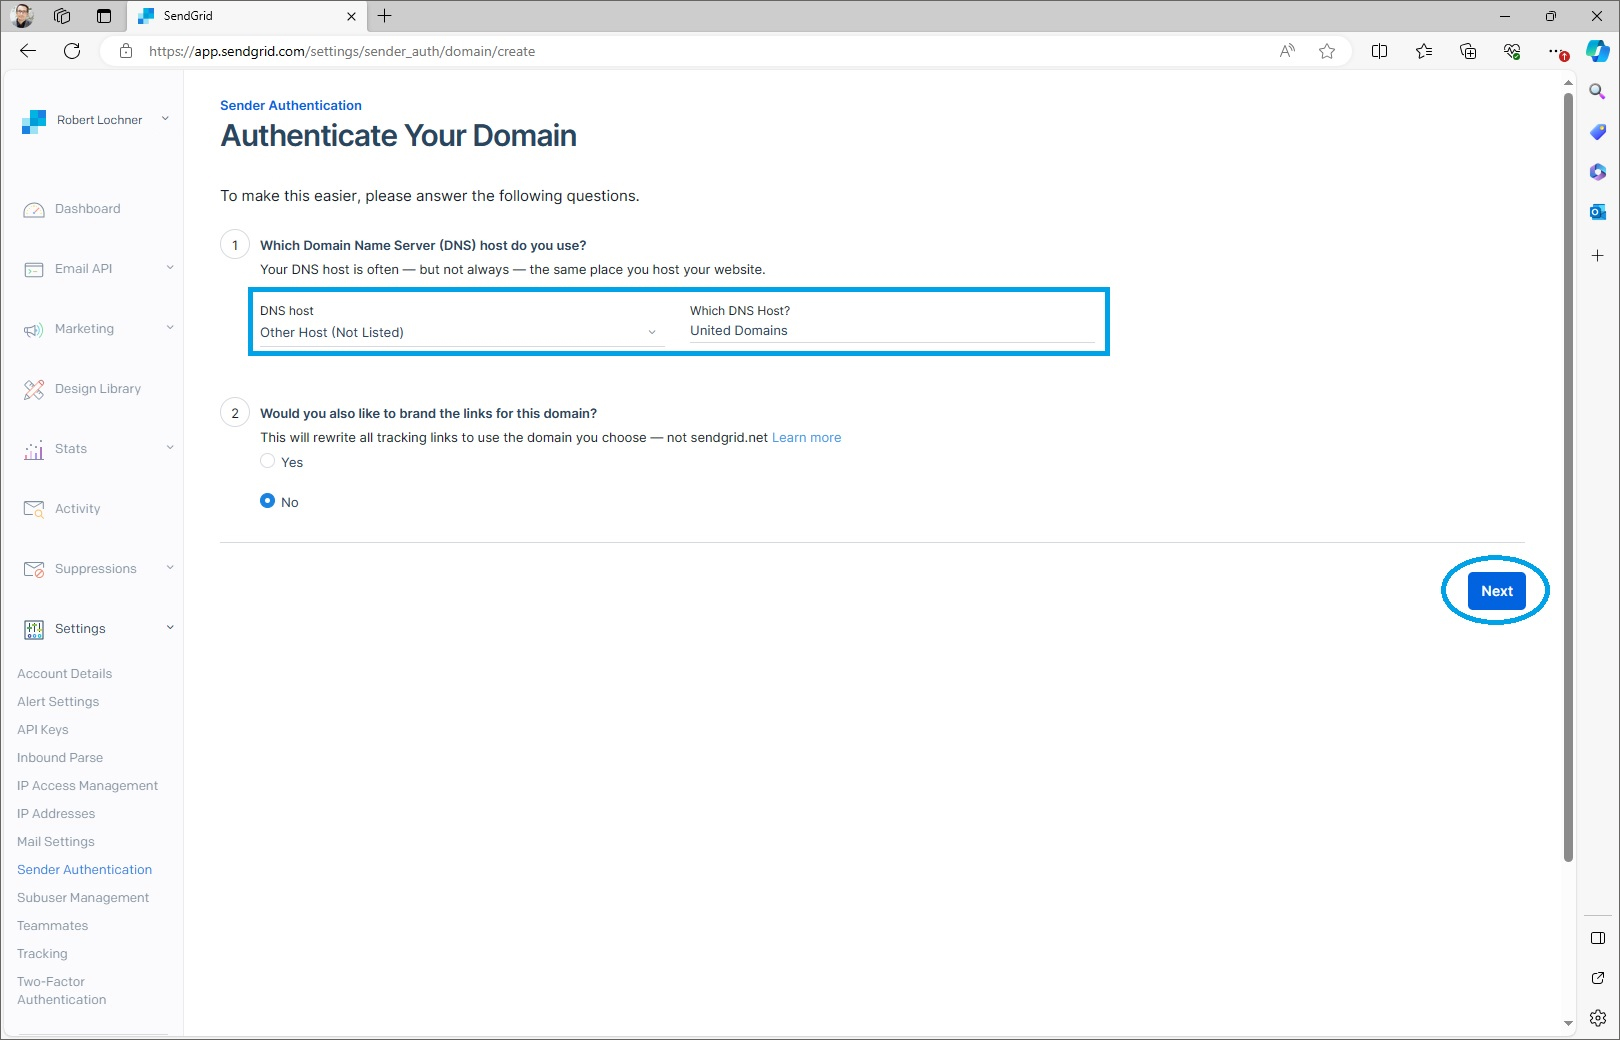Add app to sidebar plus button
This screenshot has height=1040, width=1620.
point(1598,256)
